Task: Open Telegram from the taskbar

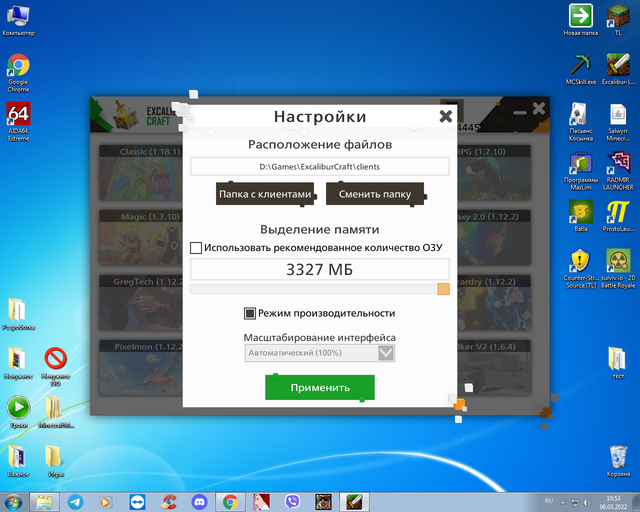Action: pos(75,502)
